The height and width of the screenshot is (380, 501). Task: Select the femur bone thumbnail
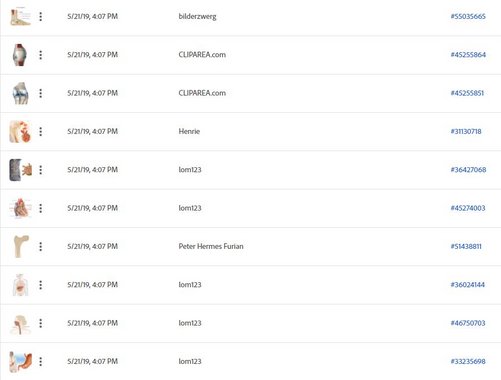(21, 246)
